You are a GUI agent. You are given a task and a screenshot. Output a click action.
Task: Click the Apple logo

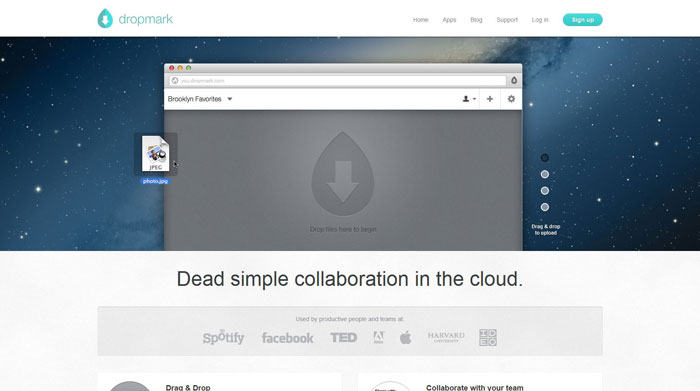coord(405,337)
